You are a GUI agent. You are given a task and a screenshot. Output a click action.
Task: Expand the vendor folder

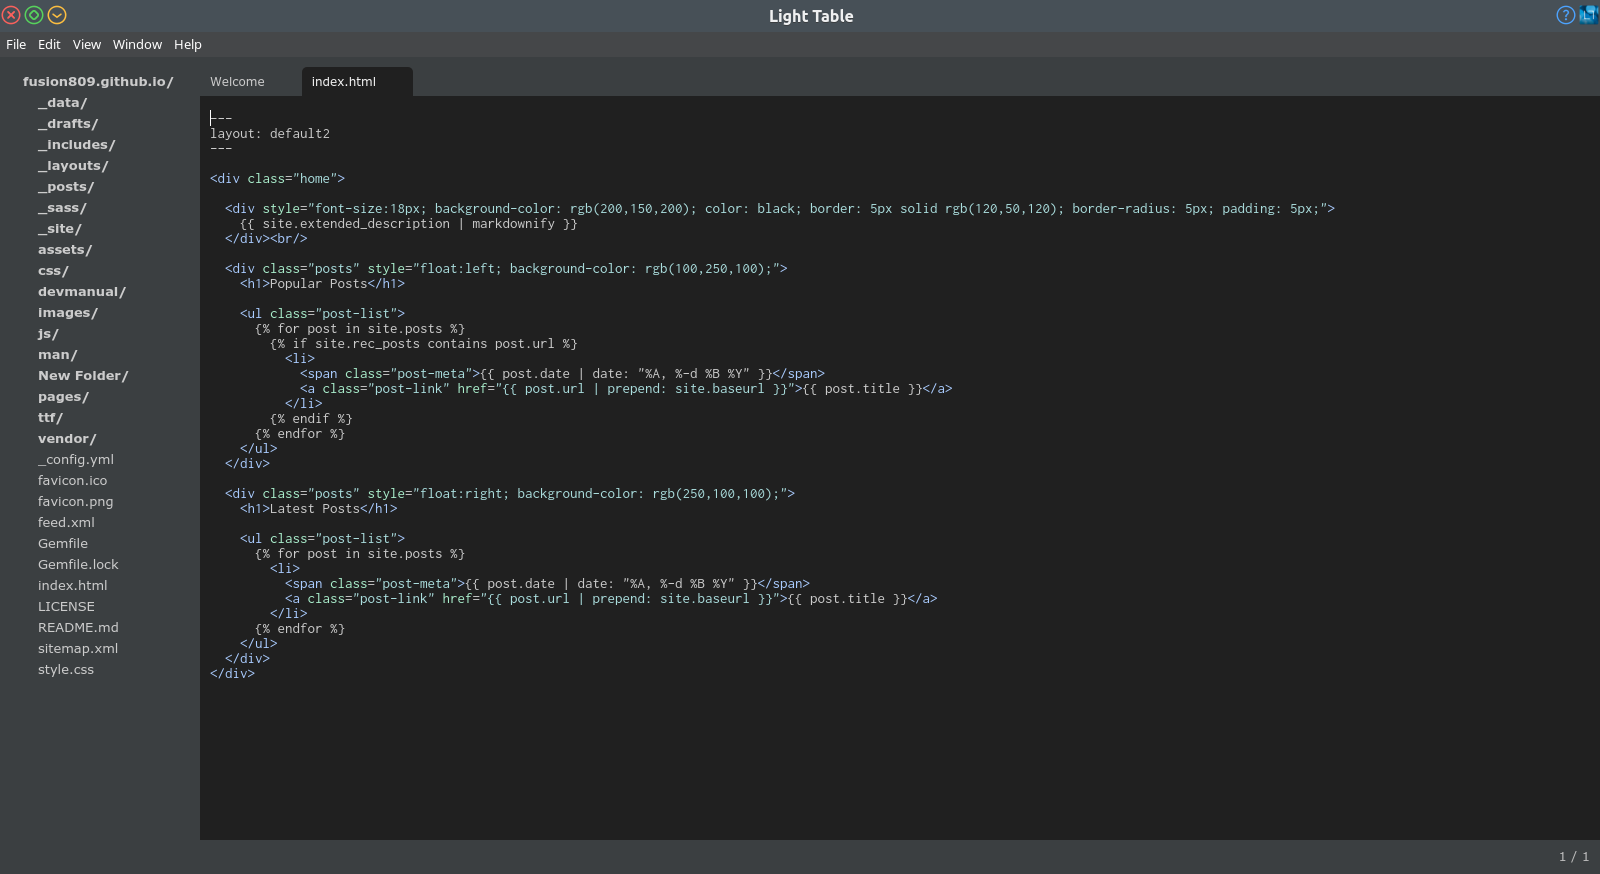[67, 439]
